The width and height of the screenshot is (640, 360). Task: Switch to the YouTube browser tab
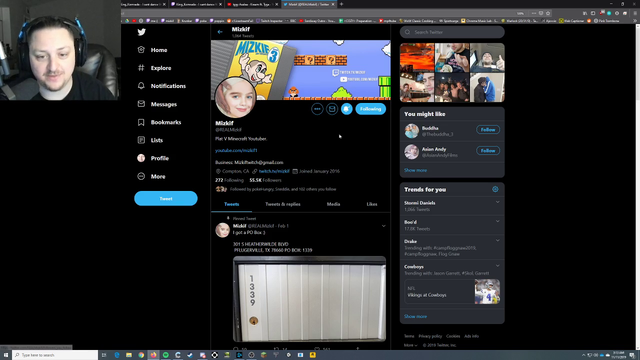(x=252, y=4)
